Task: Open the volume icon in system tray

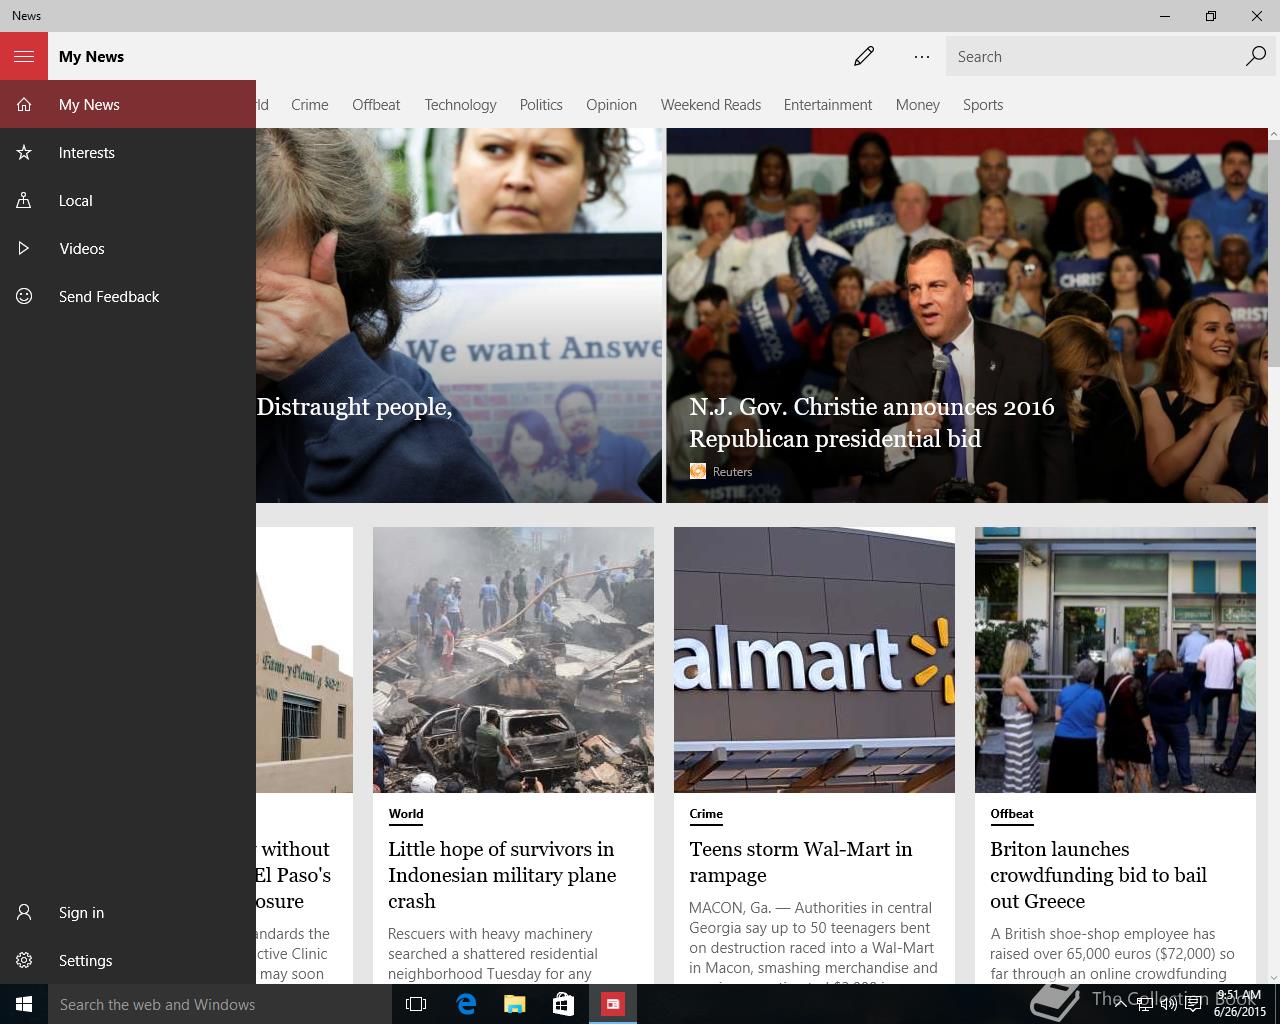Action: 1168,1004
